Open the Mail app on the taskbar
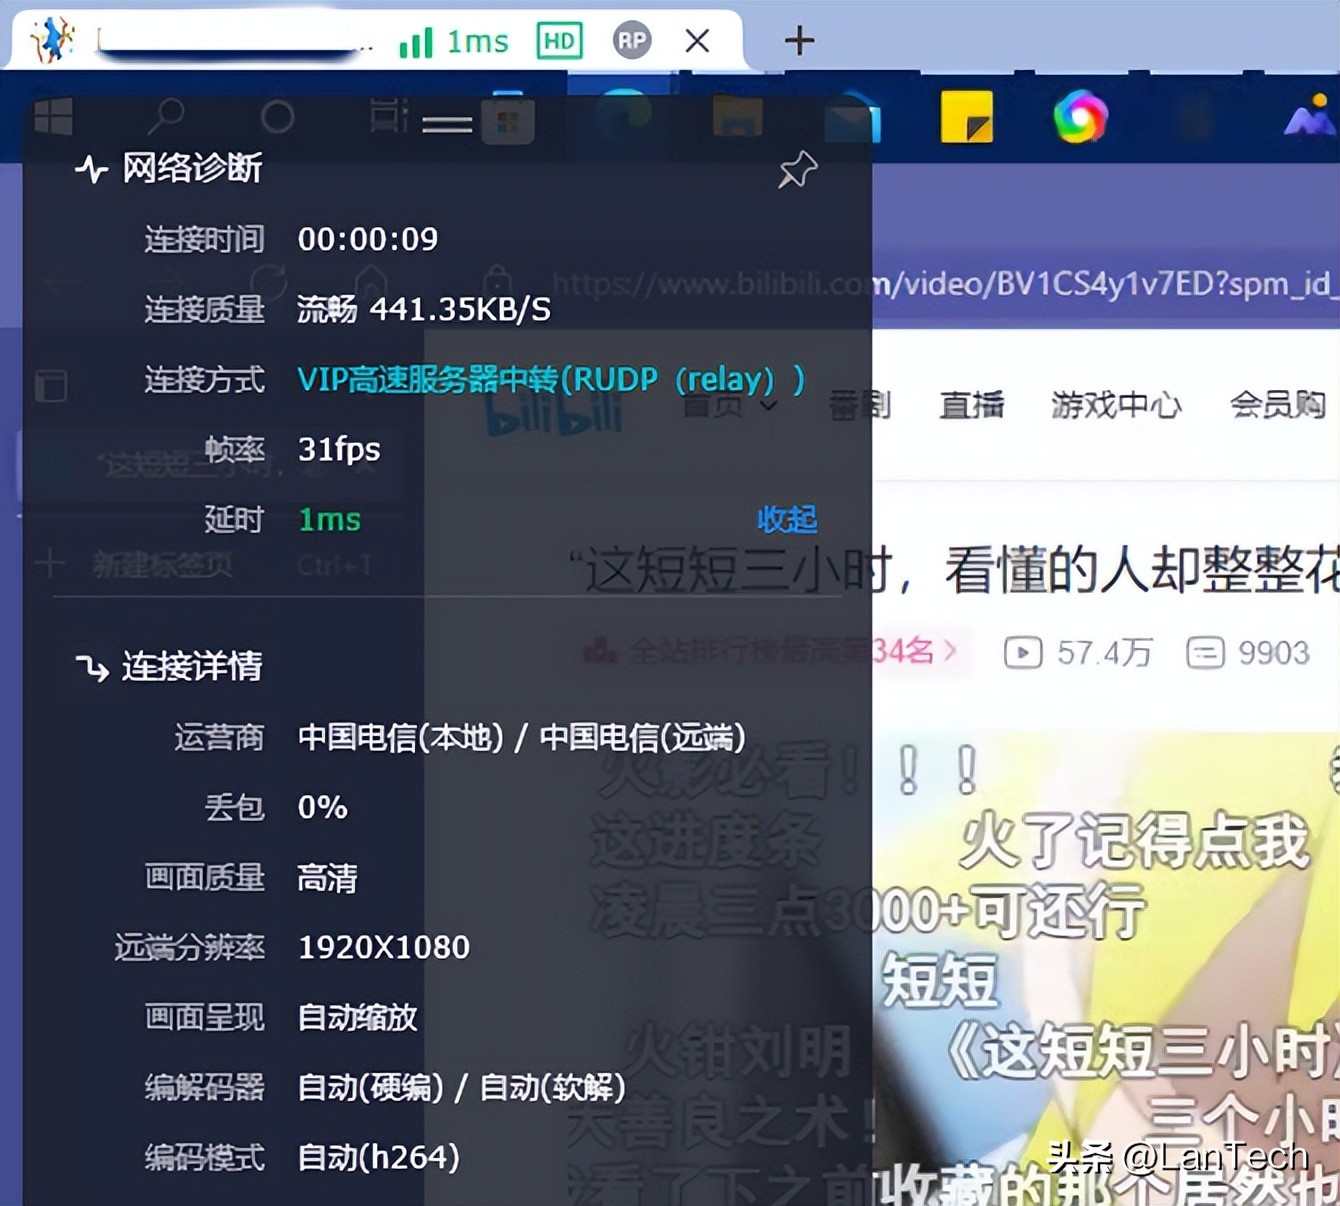This screenshot has width=1340, height=1206. pyautogui.click(x=852, y=118)
